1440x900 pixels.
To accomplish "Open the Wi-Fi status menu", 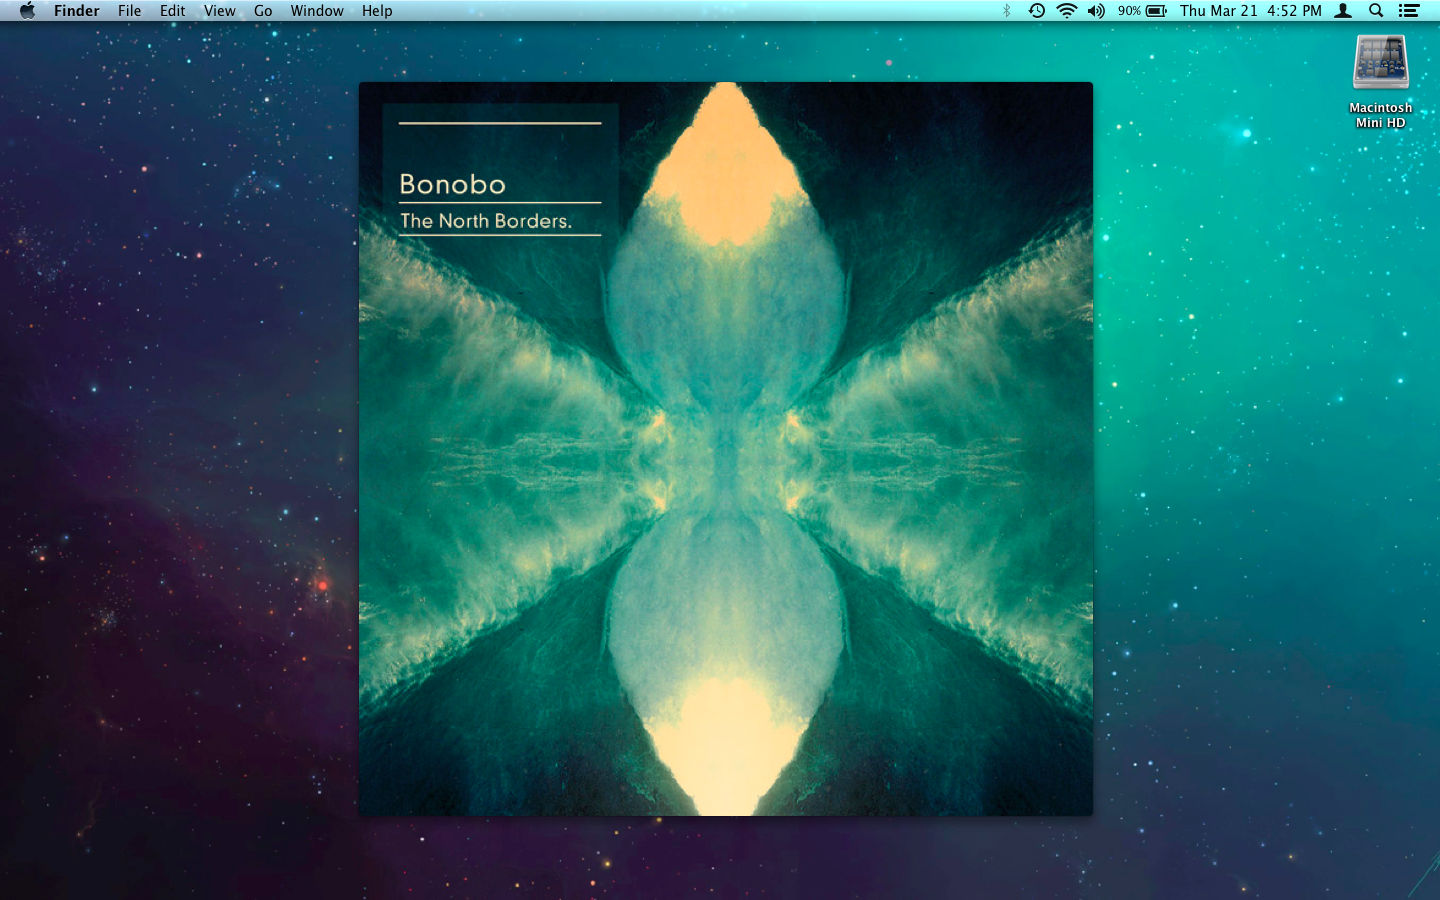I will click(x=1067, y=11).
